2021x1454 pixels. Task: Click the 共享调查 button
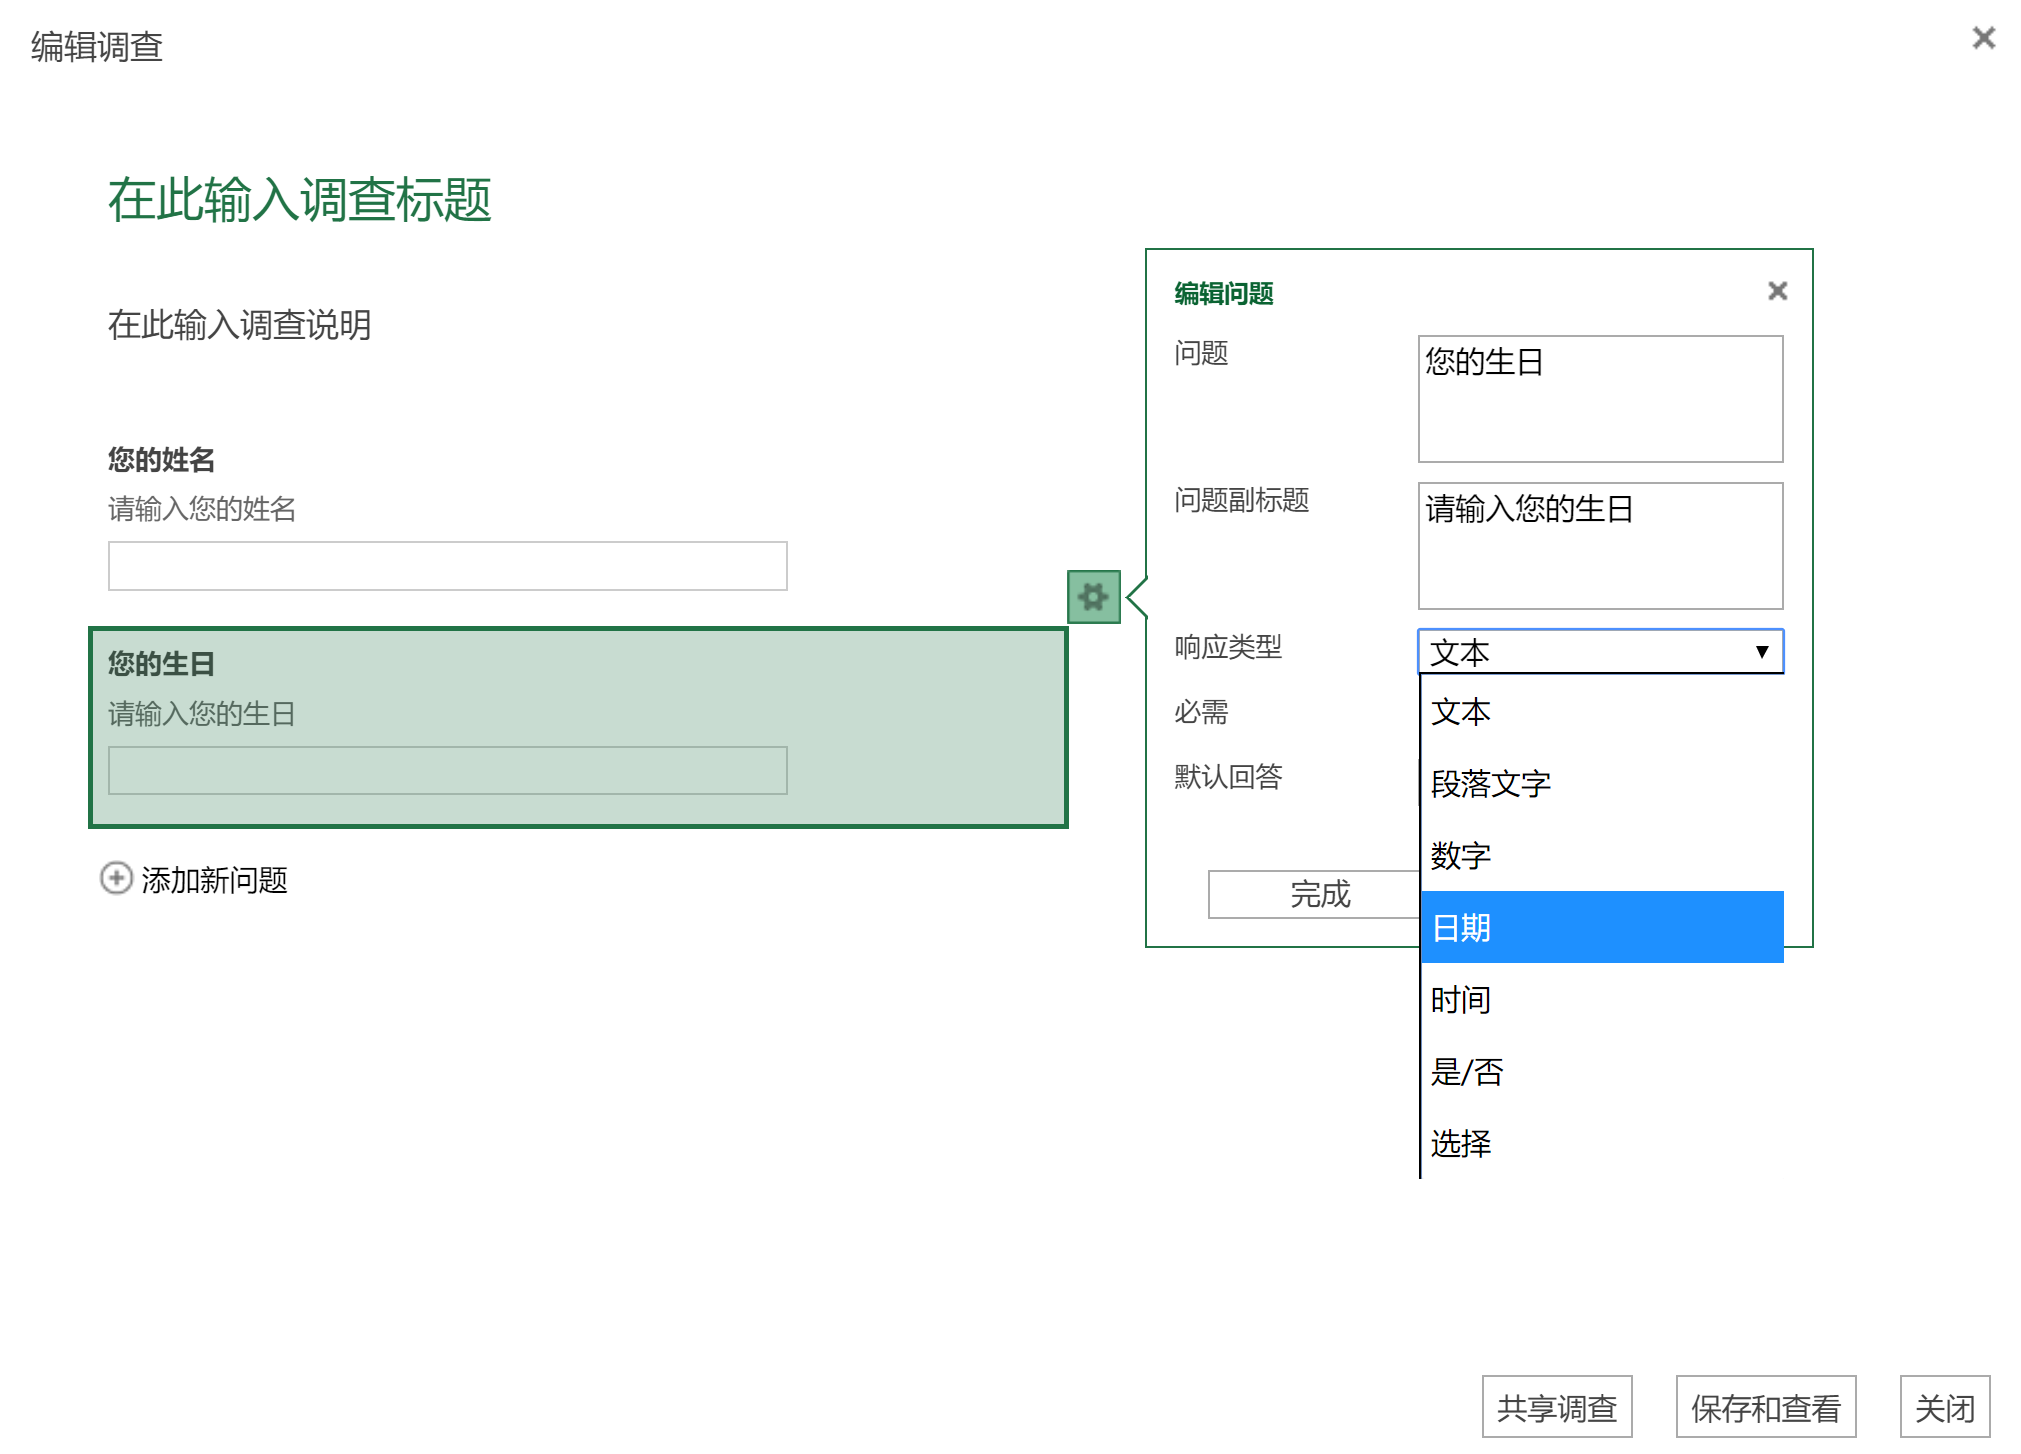(x=1557, y=1407)
